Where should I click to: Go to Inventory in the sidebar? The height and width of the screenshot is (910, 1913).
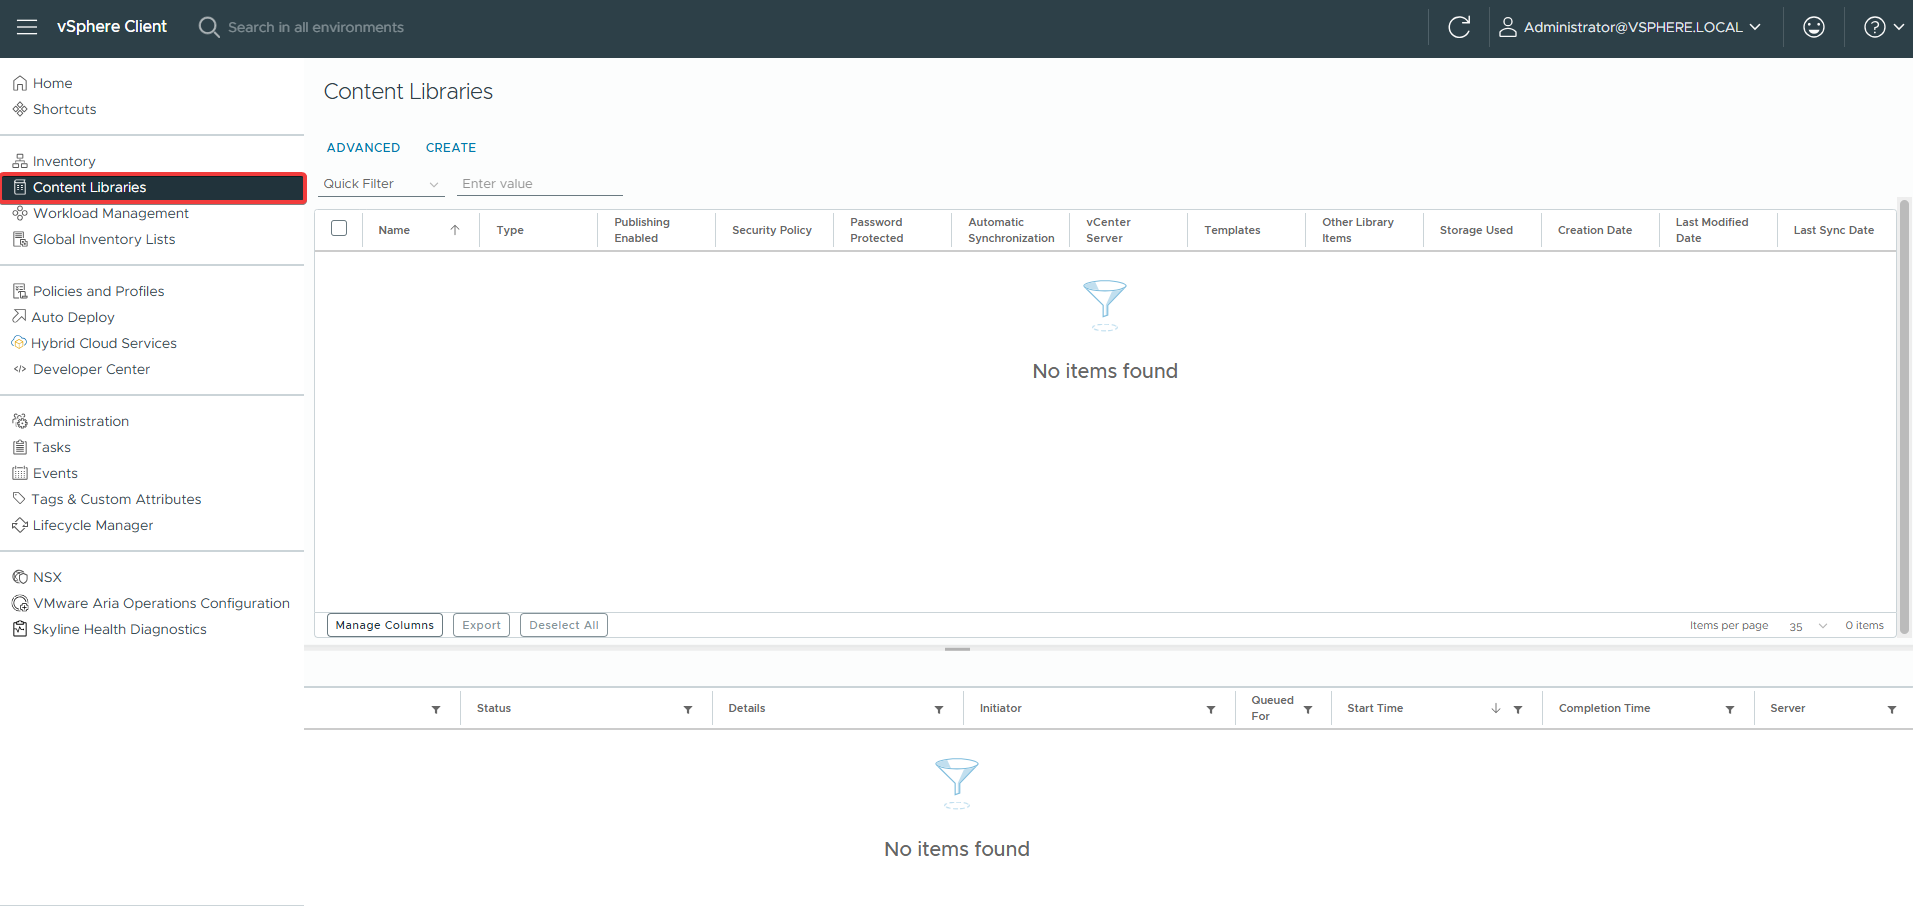click(x=64, y=161)
